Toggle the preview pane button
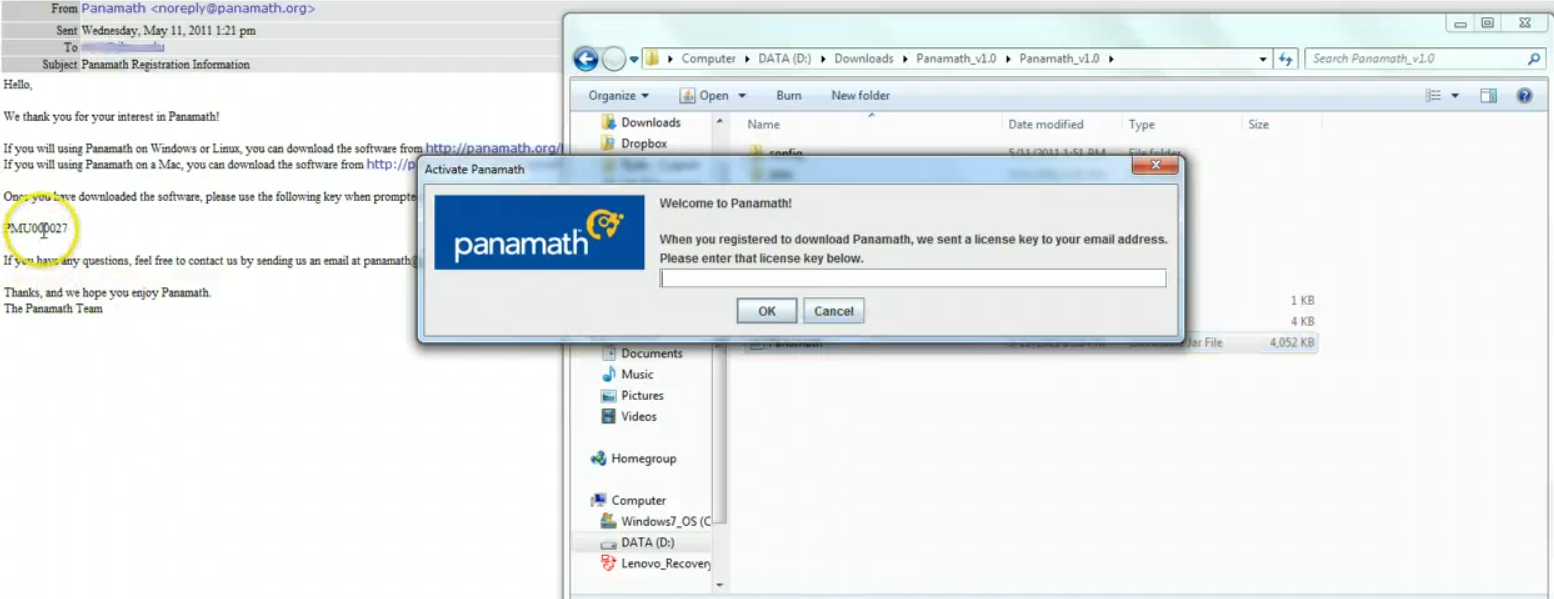This screenshot has width=1554, height=599. (1489, 96)
